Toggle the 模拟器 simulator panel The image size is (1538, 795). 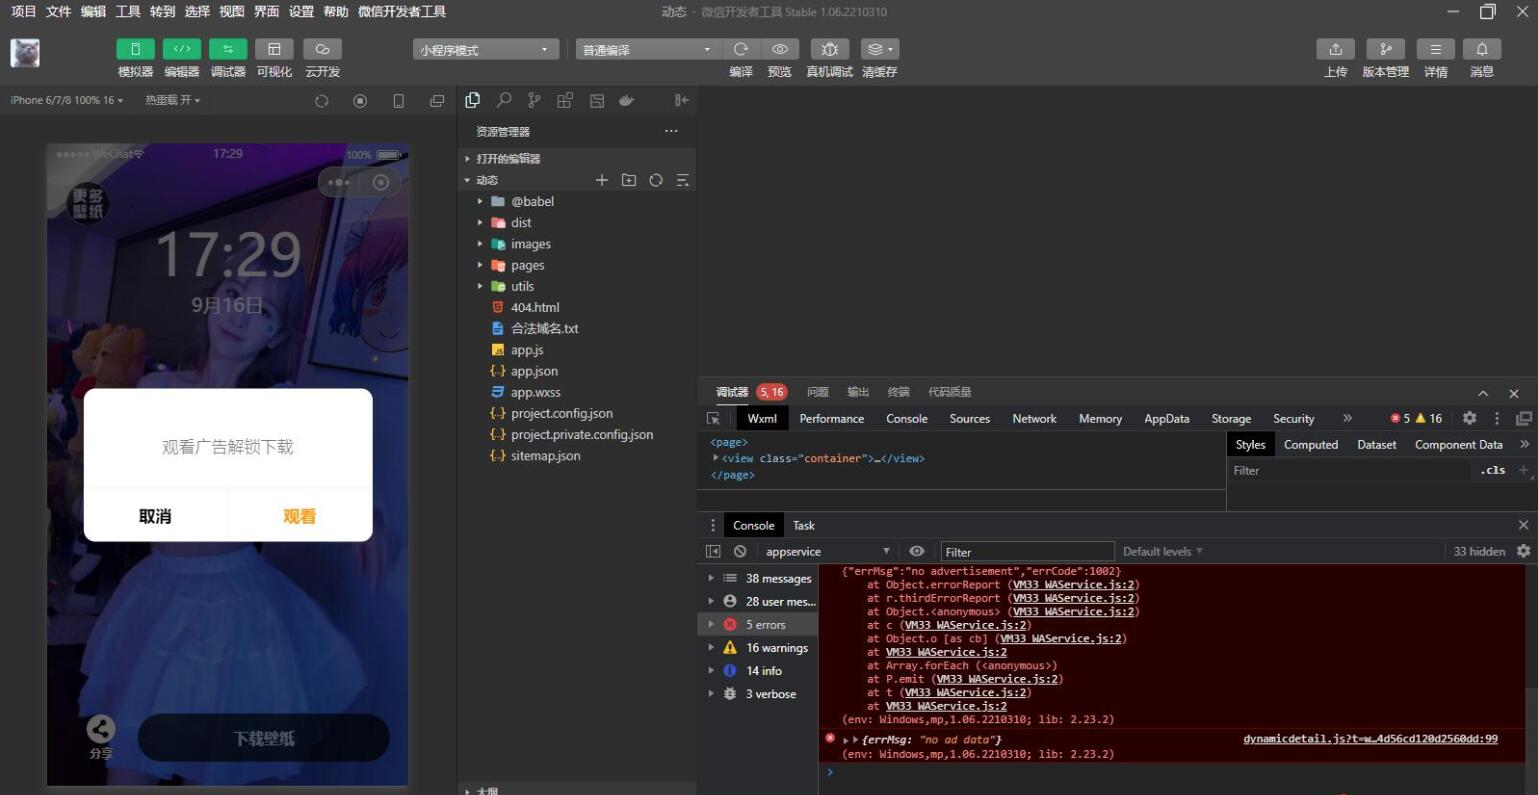tap(135, 50)
